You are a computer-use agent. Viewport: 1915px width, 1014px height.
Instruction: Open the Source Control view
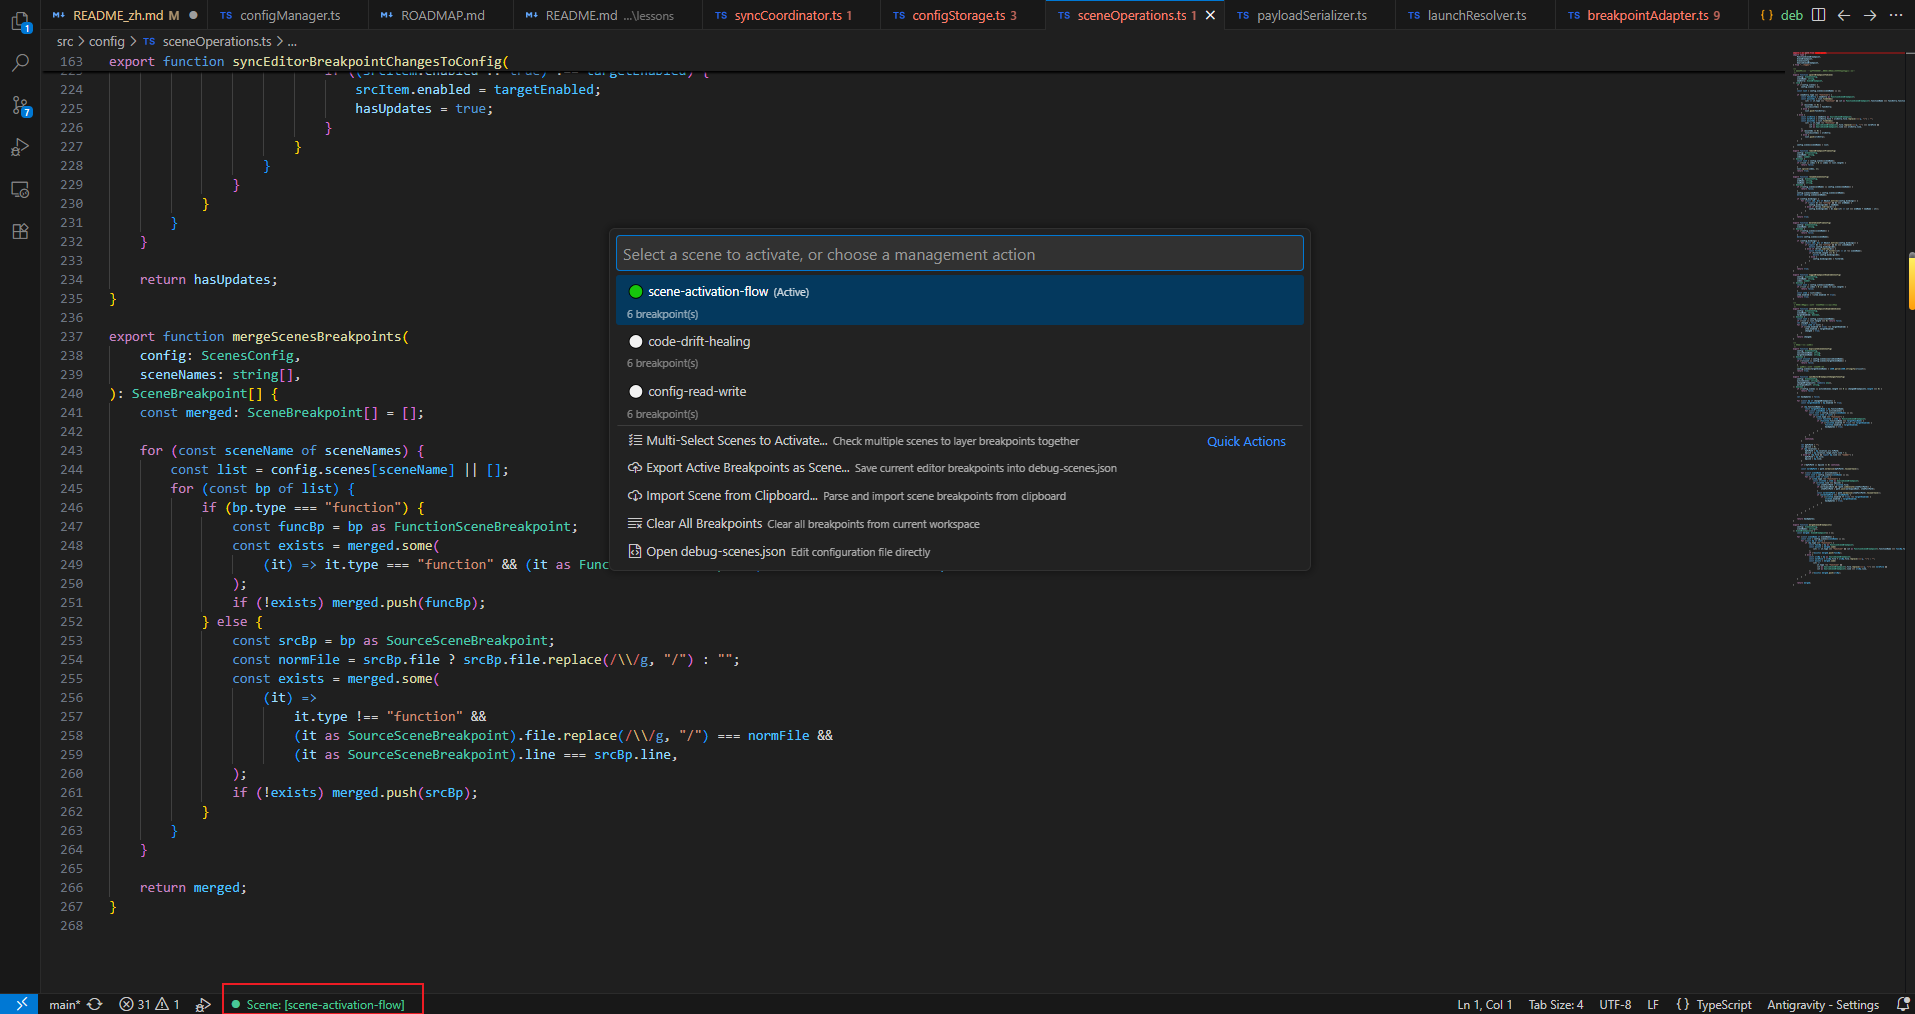coord(20,105)
